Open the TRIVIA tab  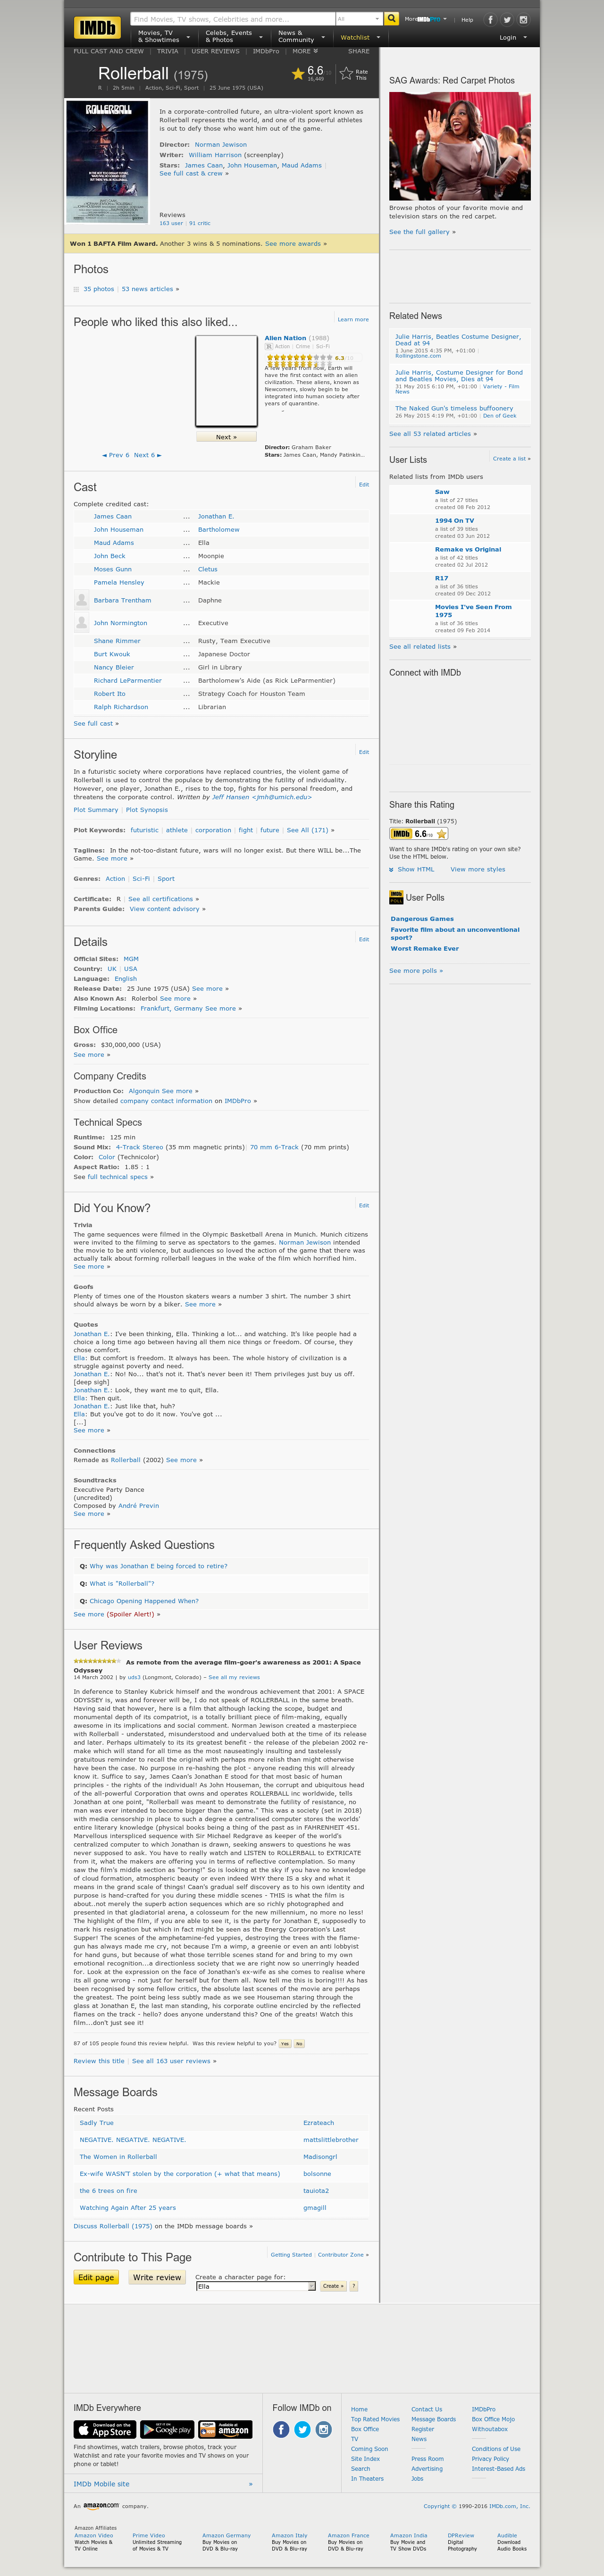click(167, 51)
